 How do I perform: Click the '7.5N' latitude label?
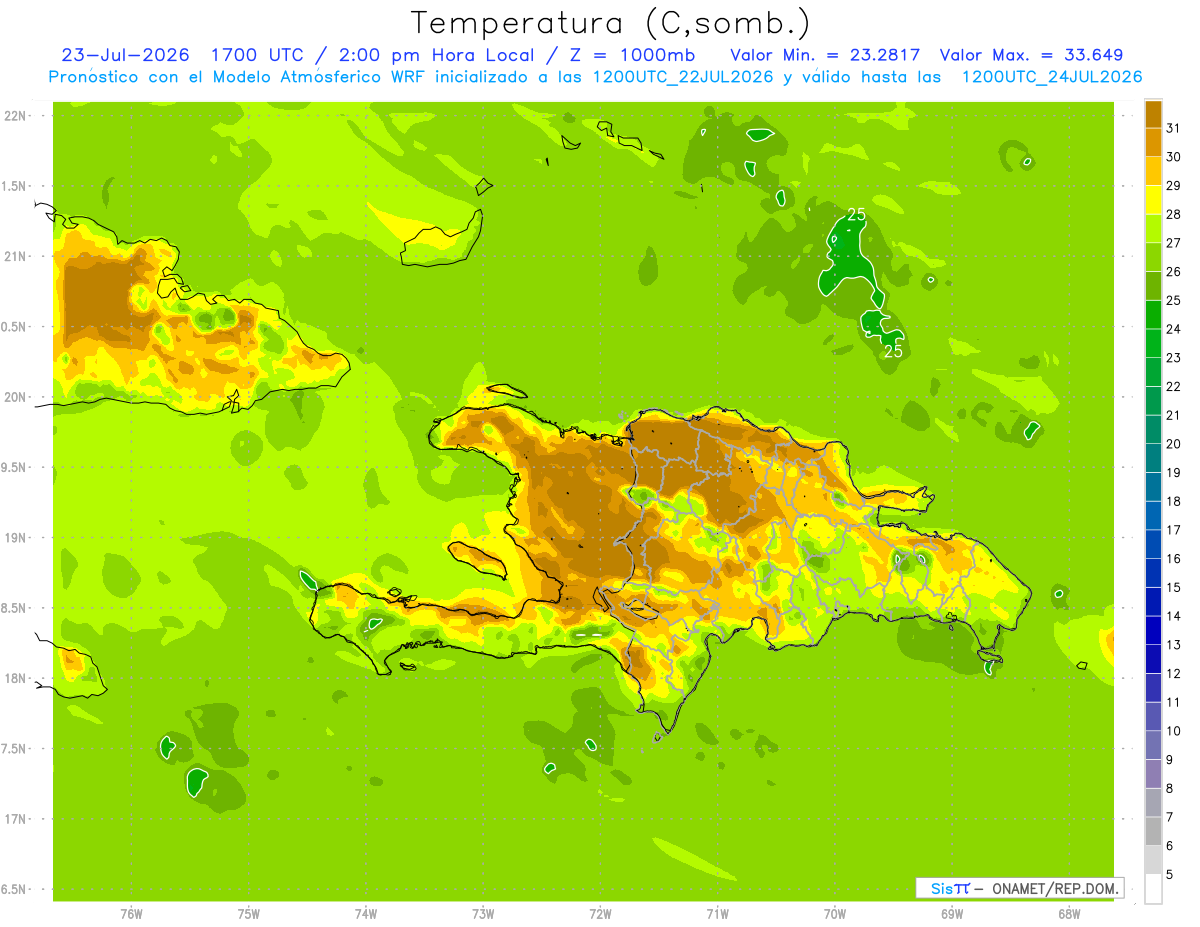[x=15, y=749]
